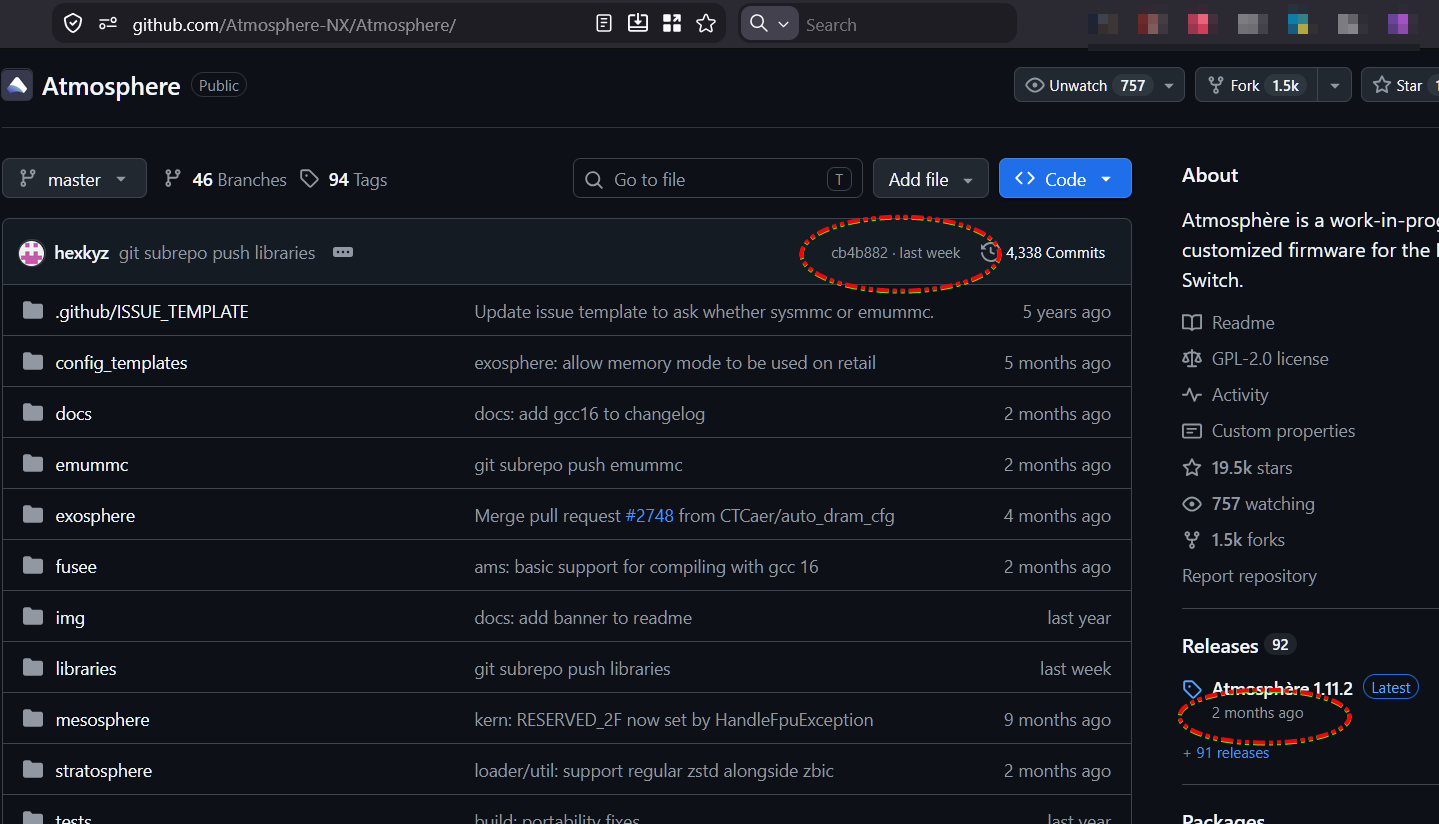Click the Custom properties icon
Viewport: 1439px width, 824px height.
(1192, 431)
